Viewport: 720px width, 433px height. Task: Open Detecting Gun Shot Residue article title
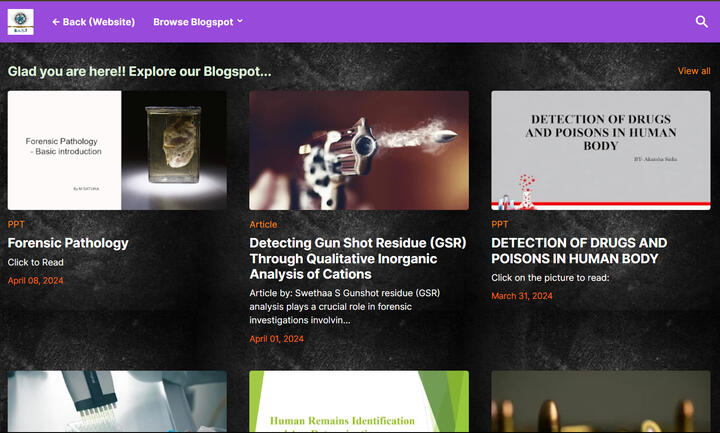coord(357,258)
